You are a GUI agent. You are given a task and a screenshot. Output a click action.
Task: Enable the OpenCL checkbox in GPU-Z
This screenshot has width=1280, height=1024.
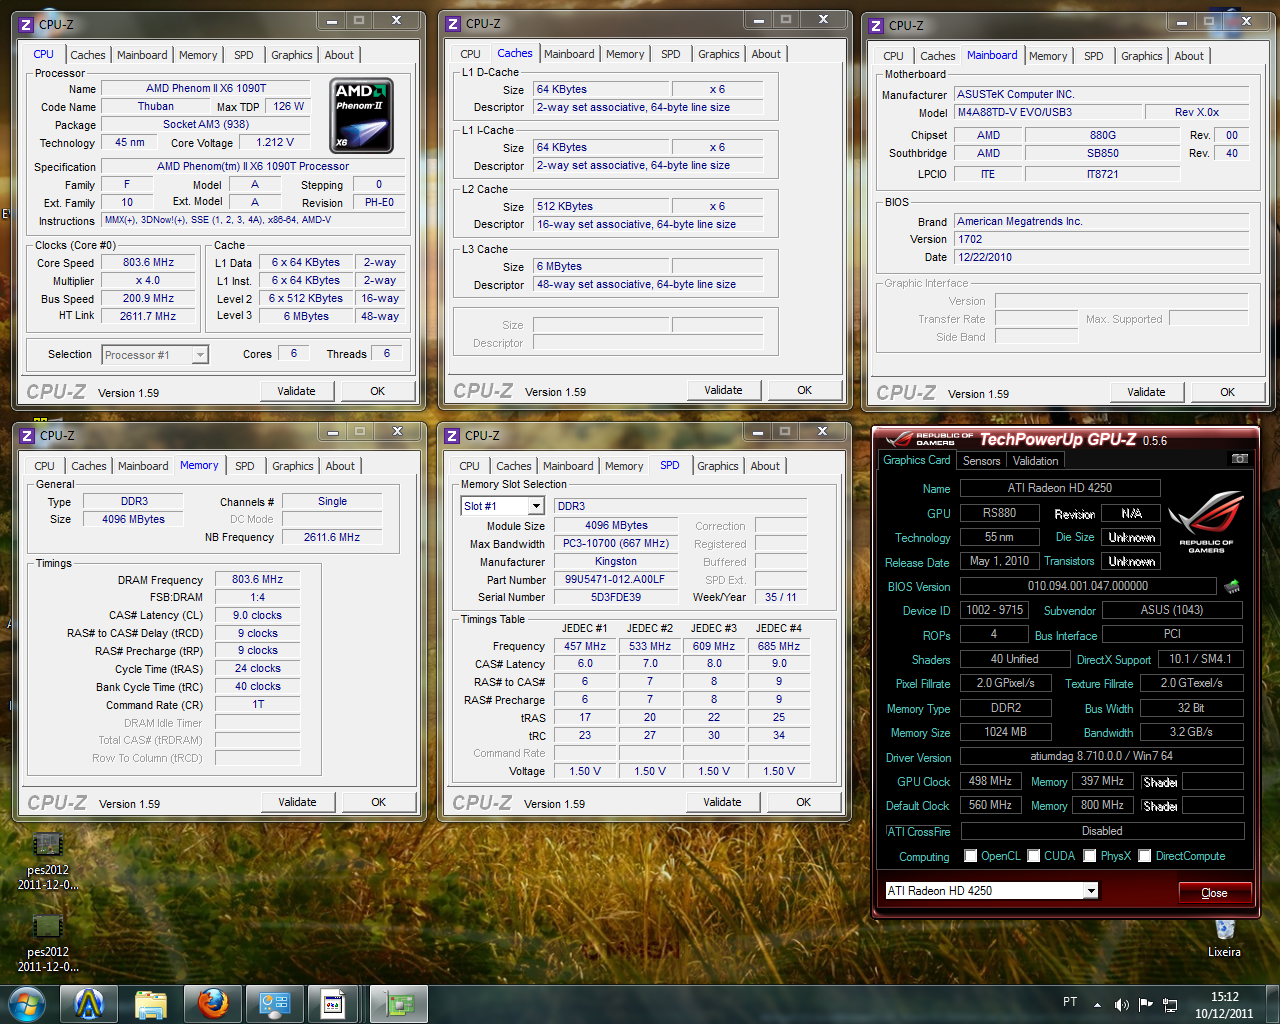(969, 856)
